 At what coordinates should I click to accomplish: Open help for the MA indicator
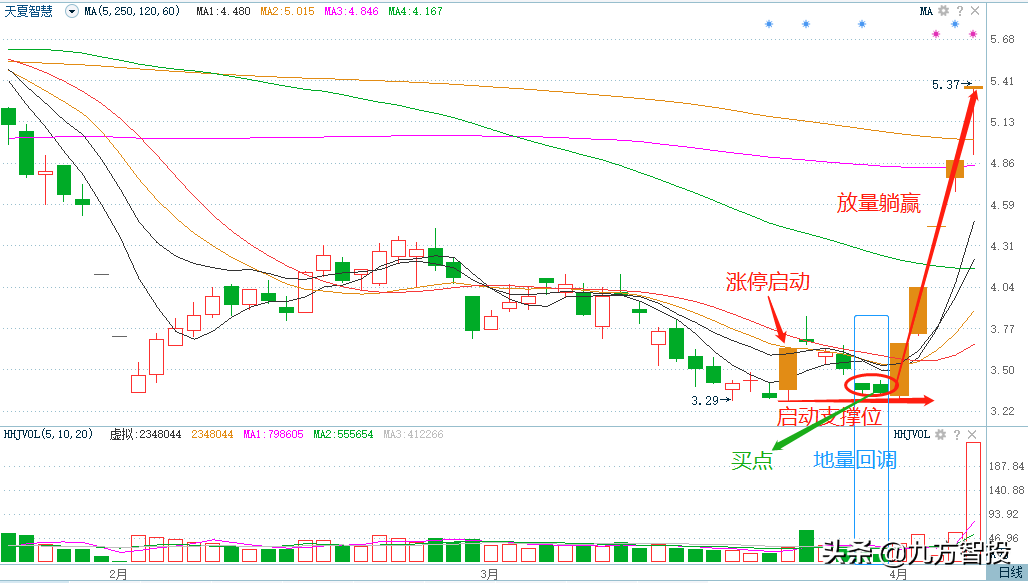959,11
